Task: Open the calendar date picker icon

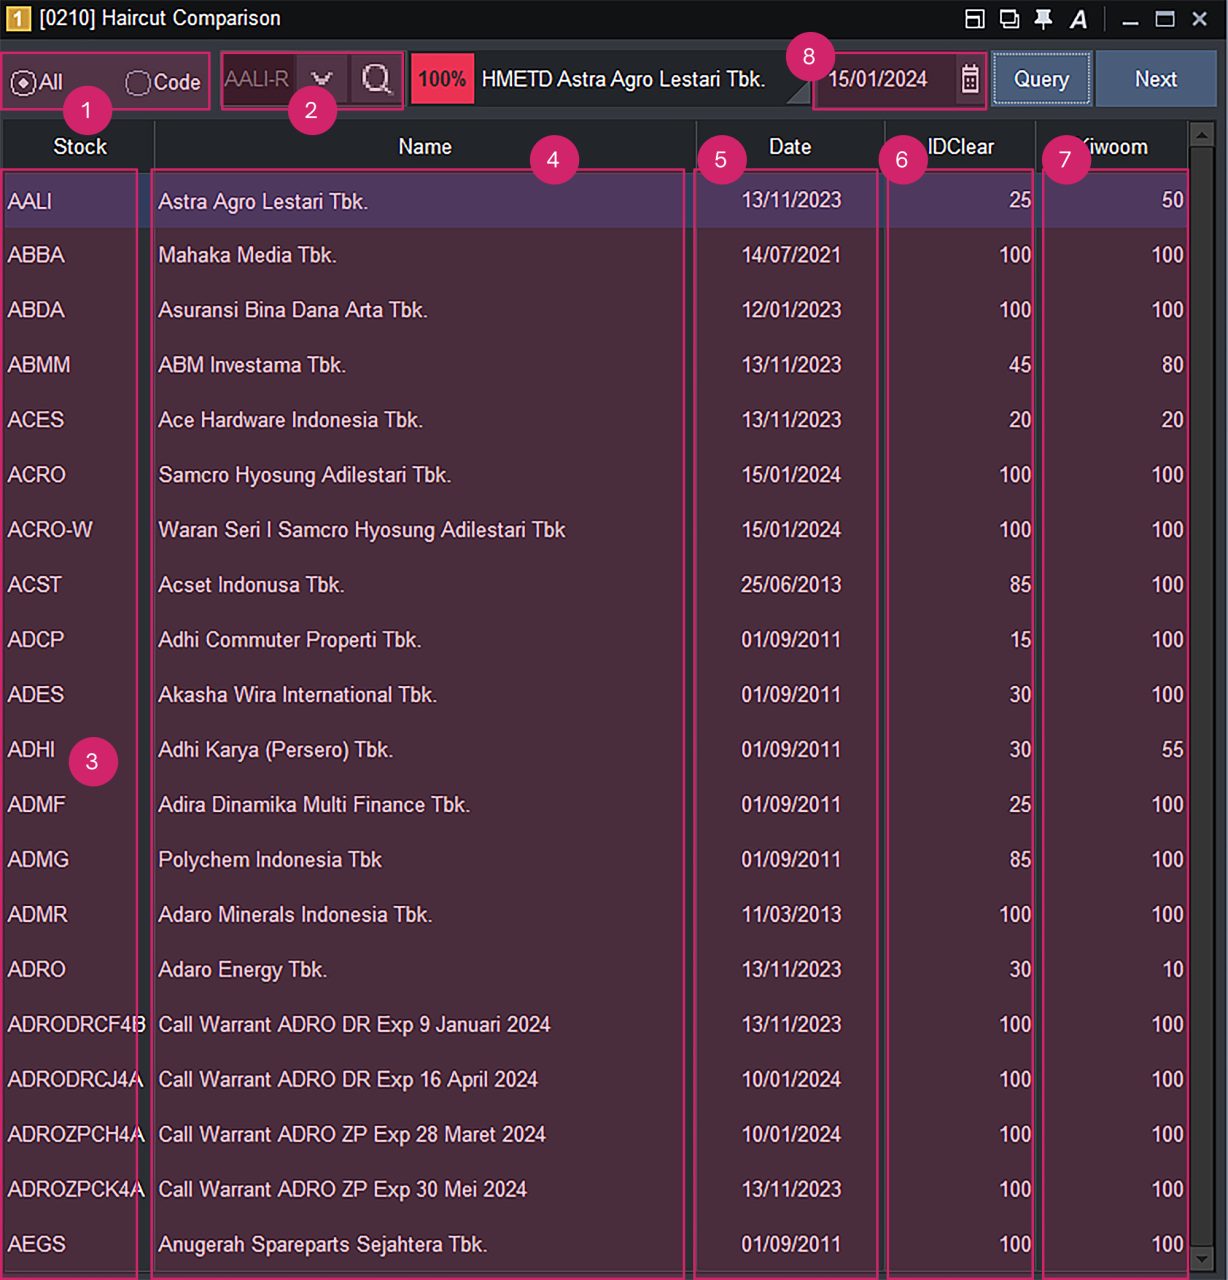Action: tap(969, 79)
